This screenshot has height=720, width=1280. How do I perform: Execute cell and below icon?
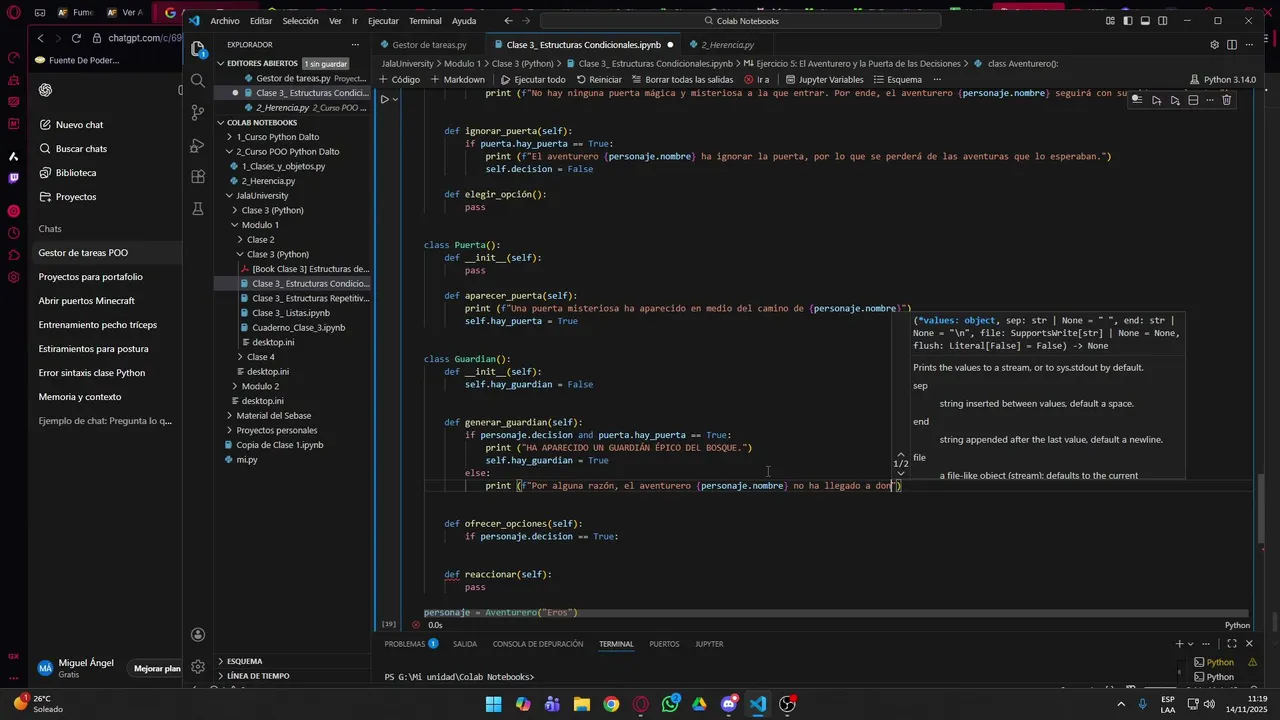1175,100
